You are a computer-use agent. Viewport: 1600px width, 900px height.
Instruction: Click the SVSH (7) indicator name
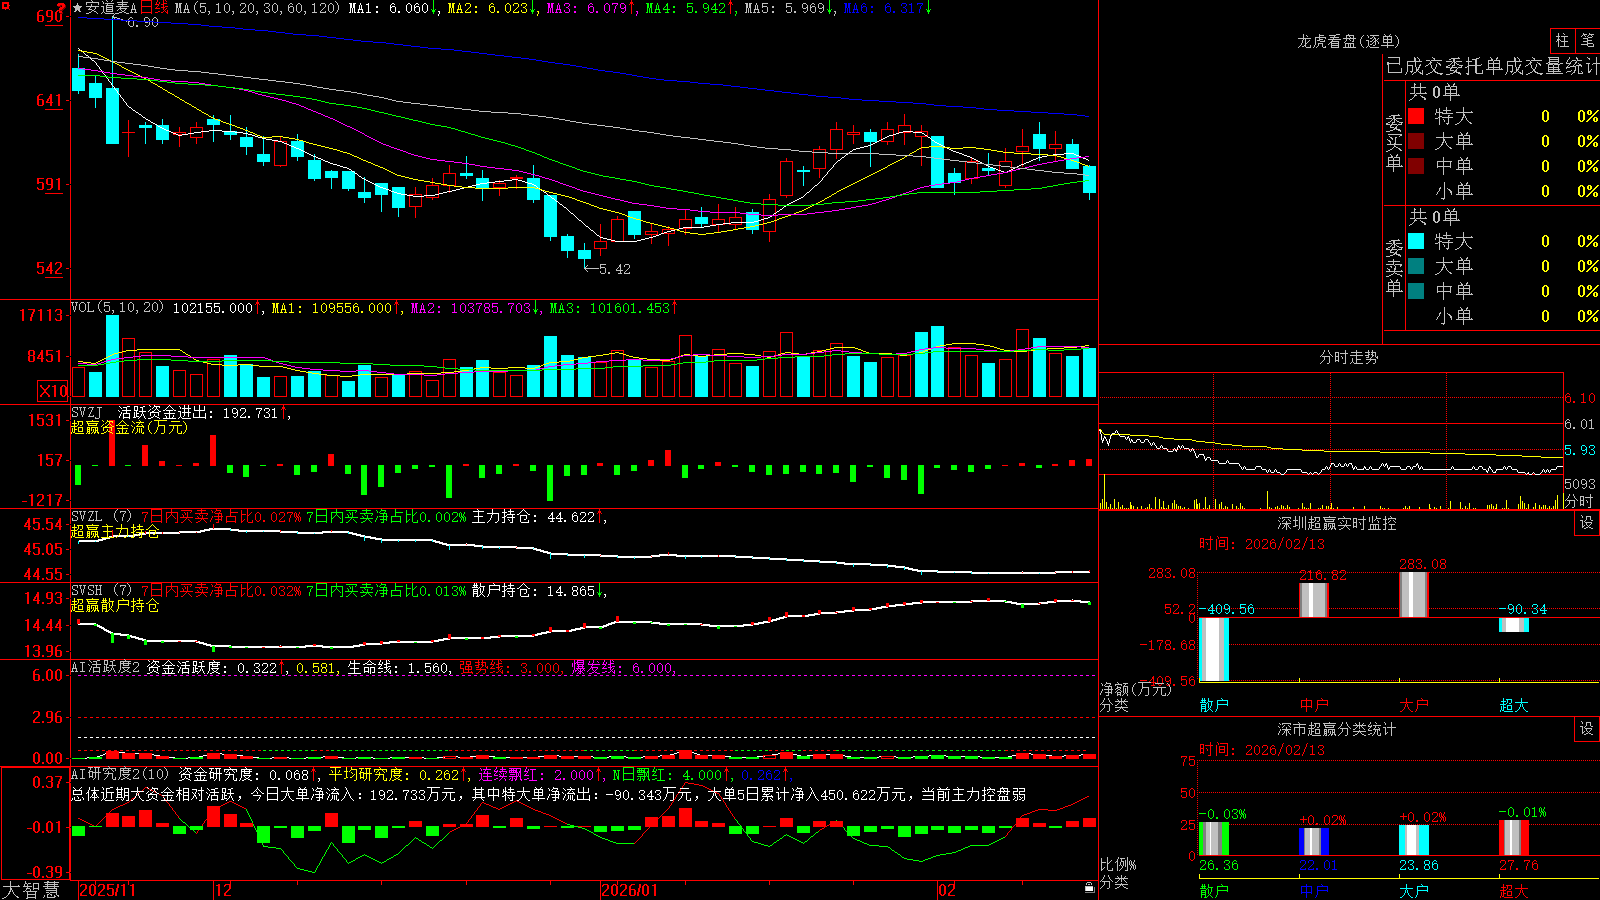pos(101,591)
